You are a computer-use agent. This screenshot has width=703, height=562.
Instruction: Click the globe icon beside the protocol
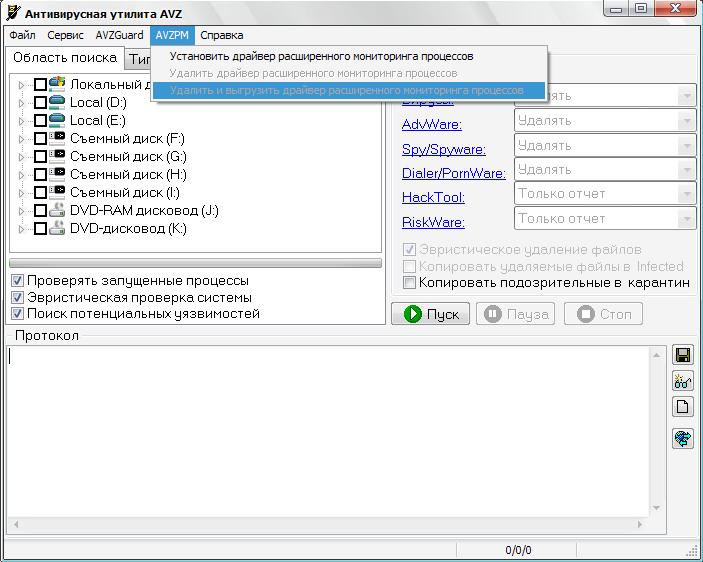pyautogui.click(x=683, y=438)
